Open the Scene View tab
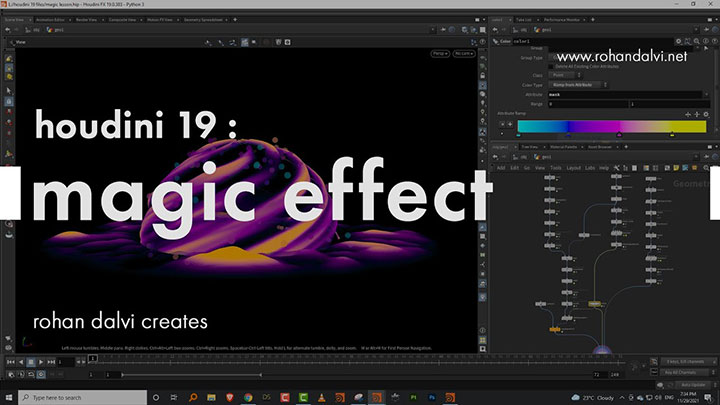The height and width of the screenshot is (405, 720). pos(14,20)
